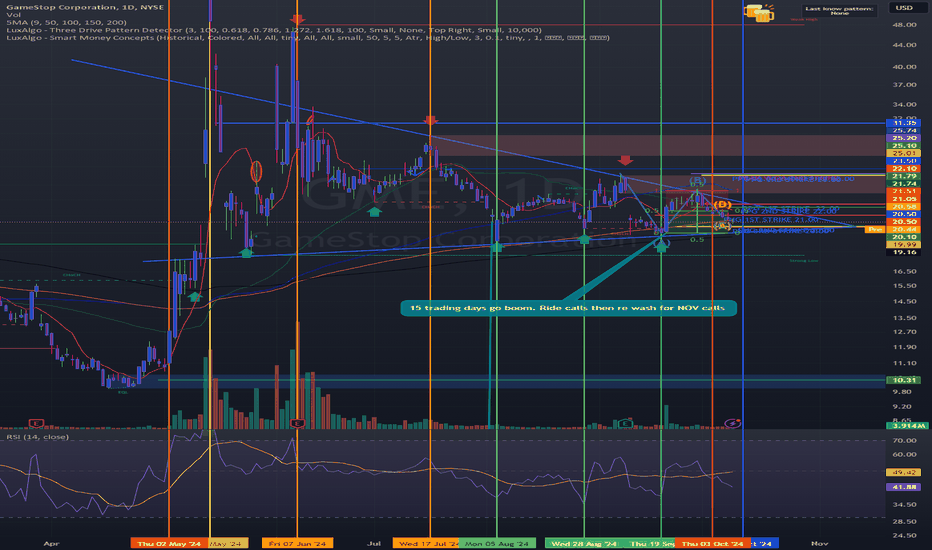This screenshot has width=932, height=550.
Task: Click the red down arrow above September candles
Action: pos(625,160)
